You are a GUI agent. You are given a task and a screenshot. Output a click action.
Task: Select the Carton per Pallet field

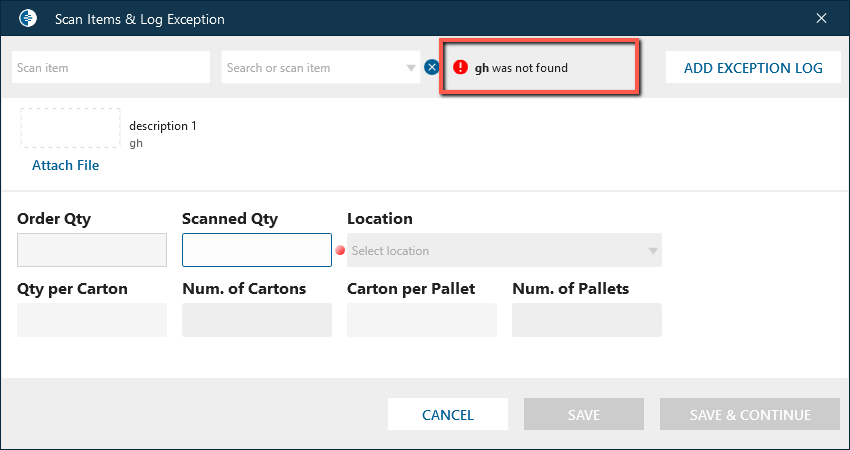click(x=422, y=320)
